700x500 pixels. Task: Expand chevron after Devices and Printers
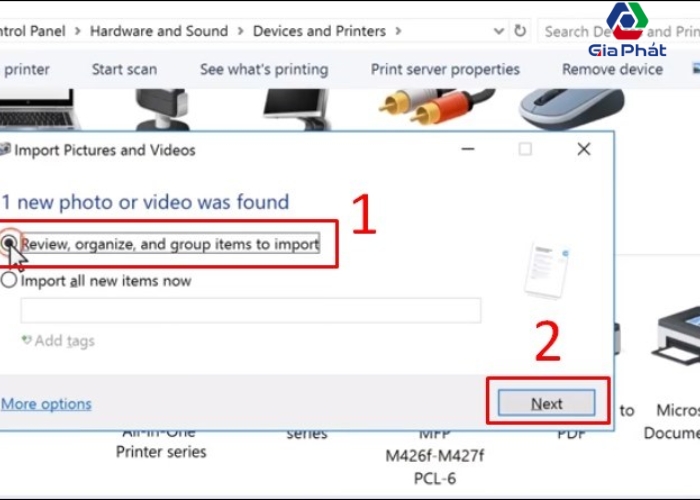click(x=398, y=31)
